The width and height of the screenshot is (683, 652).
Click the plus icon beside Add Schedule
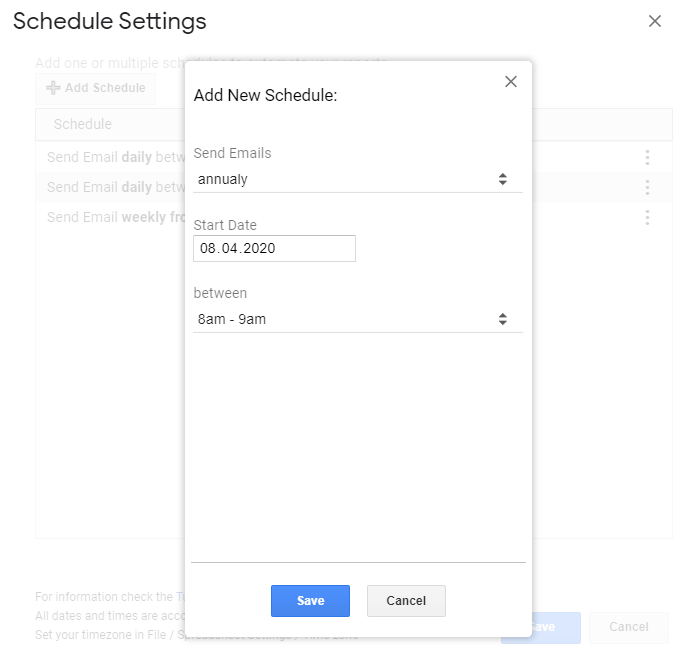pos(54,88)
